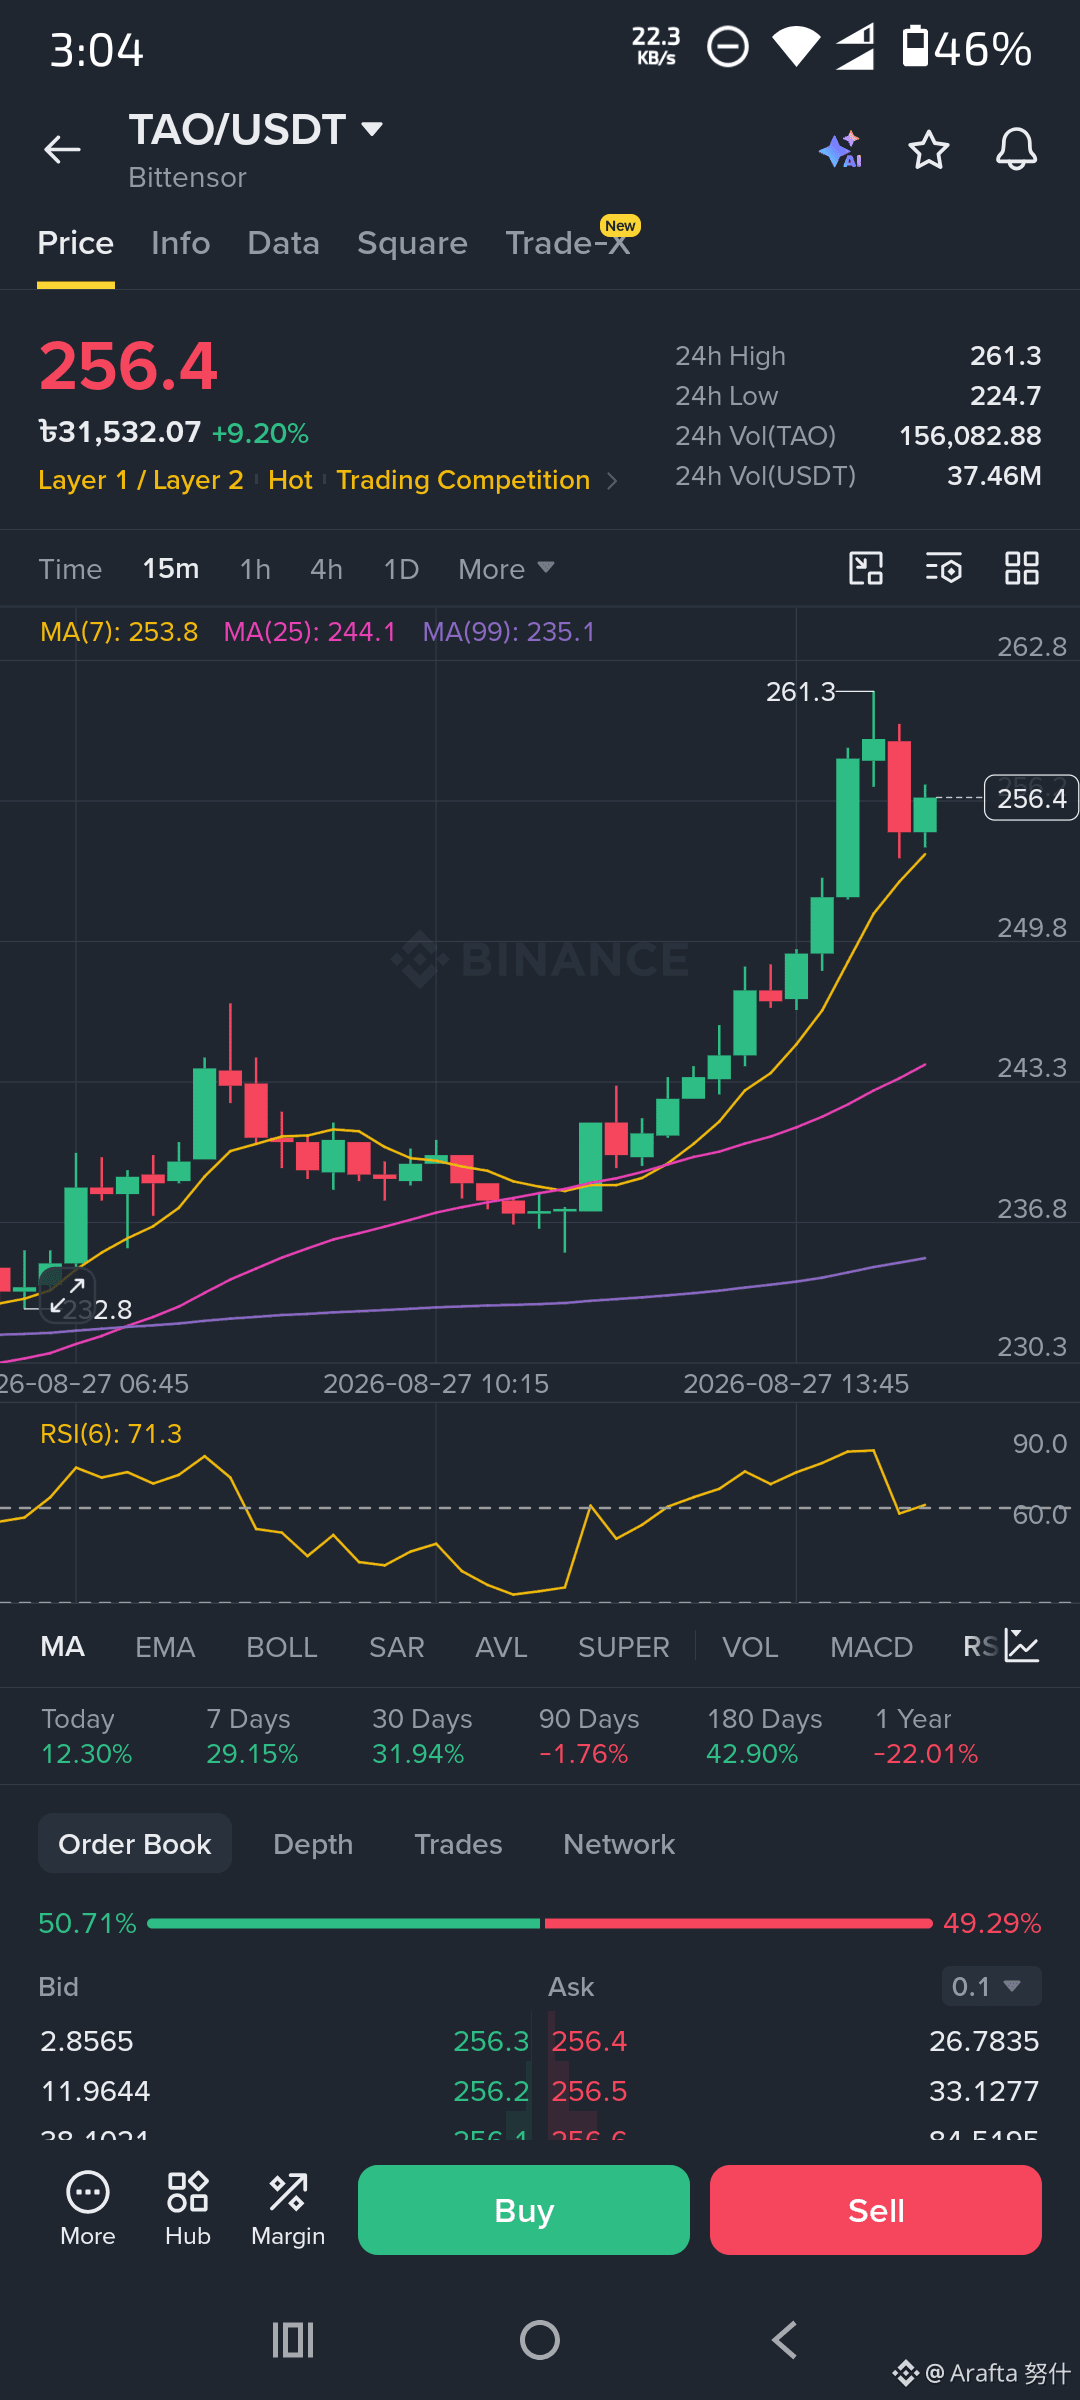This screenshot has width=1080, height=2400.
Task: Tap the 7 Days 29.15% return
Action: coord(252,1736)
